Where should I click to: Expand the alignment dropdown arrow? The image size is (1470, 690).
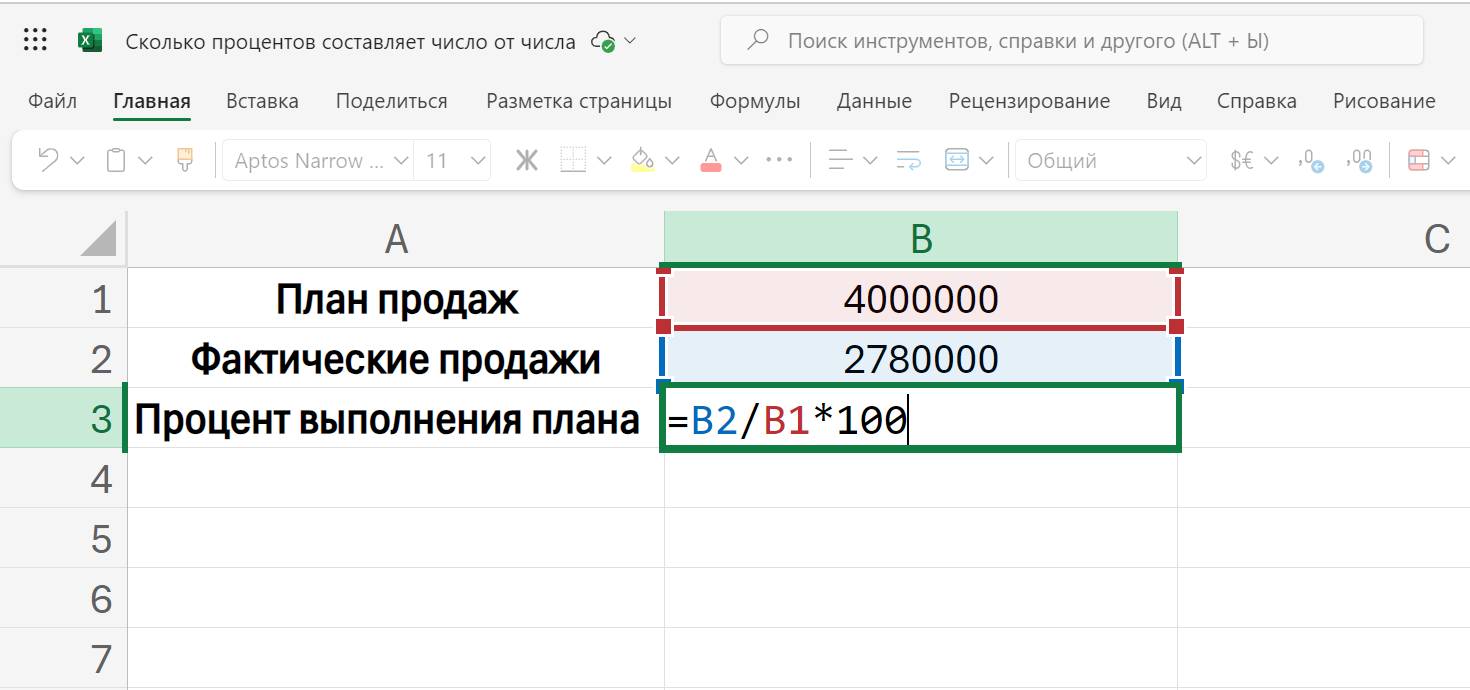[x=870, y=160]
